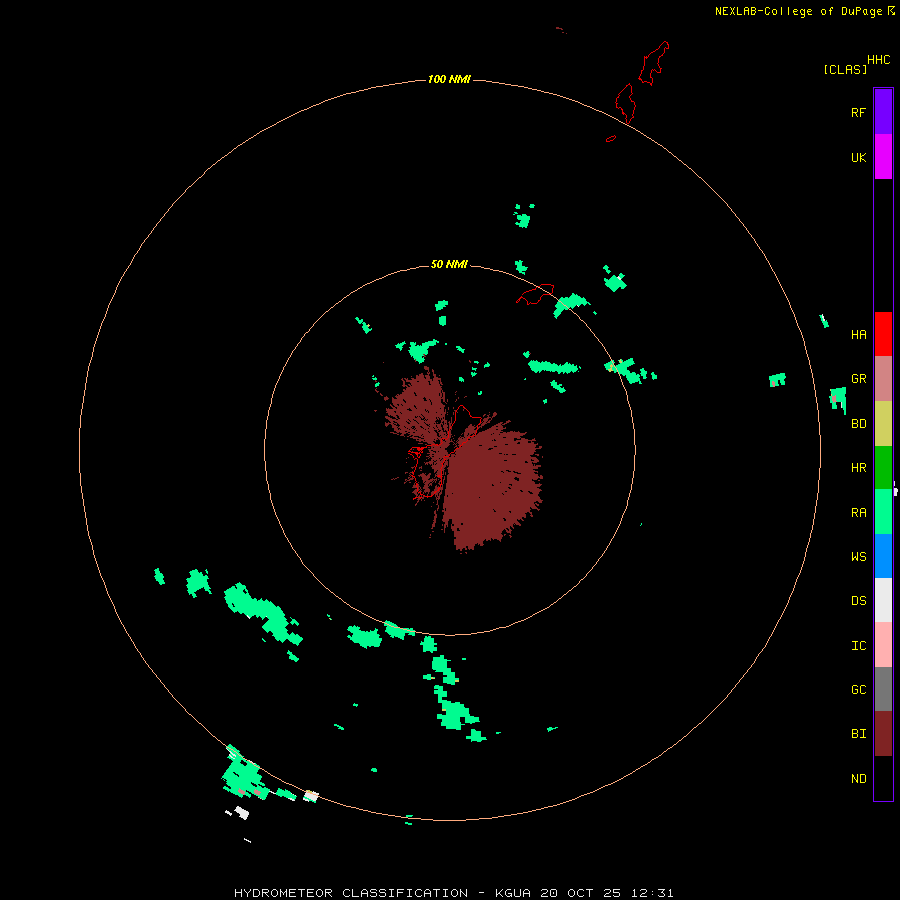Image resolution: width=900 pixels, height=900 pixels.
Task: Click the [CLAS] legend heading
Action: tap(845, 69)
